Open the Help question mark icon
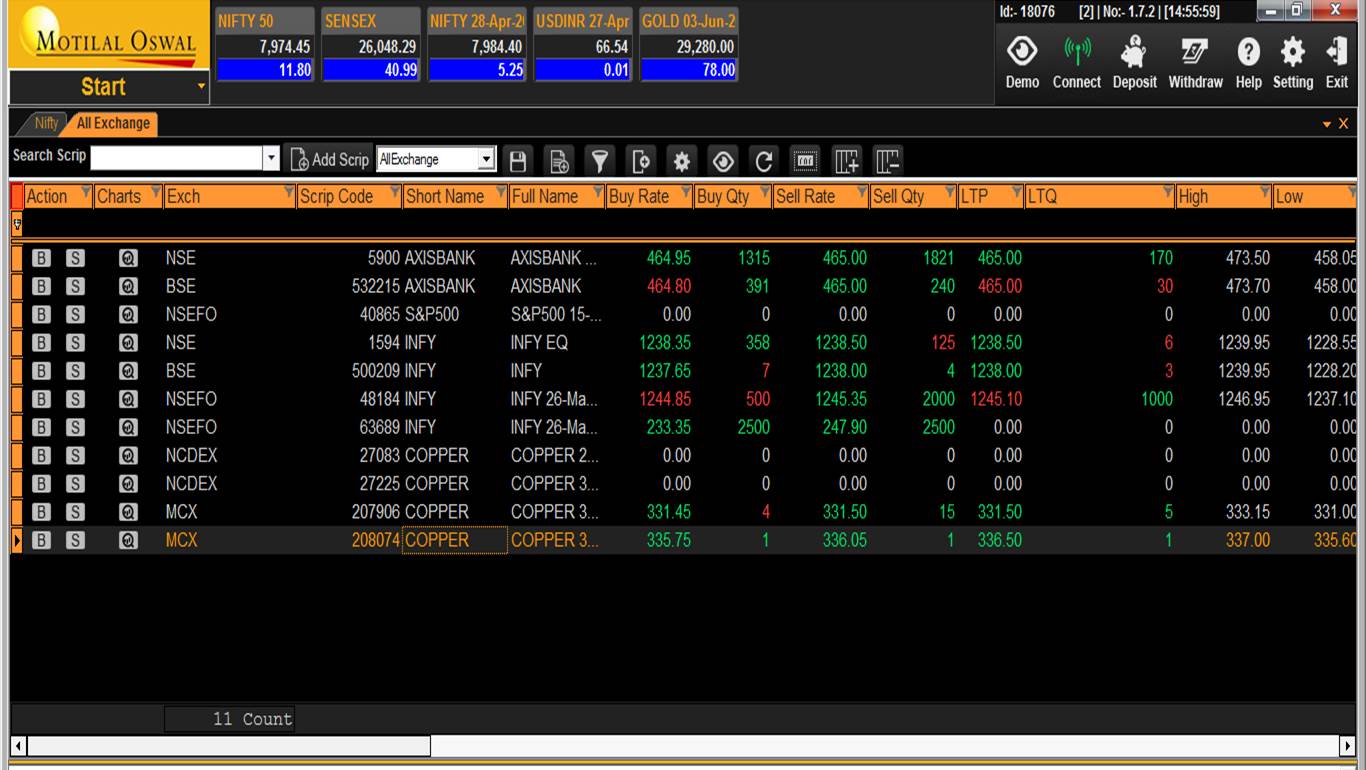Viewport: 1366px width, 770px height. (x=1248, y=61)
